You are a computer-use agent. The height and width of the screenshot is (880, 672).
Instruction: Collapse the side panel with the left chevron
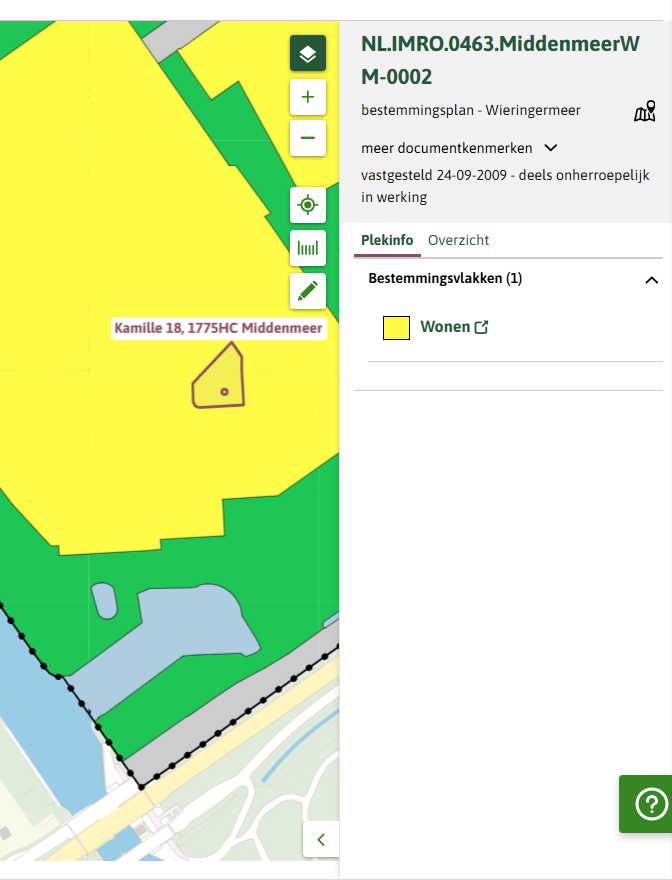pos(321,840)
